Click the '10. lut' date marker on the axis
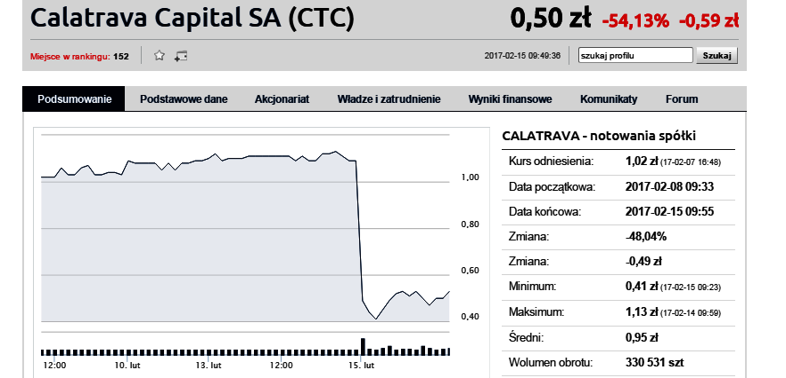Screen dimensions: 786x378 tap(127, 365)
